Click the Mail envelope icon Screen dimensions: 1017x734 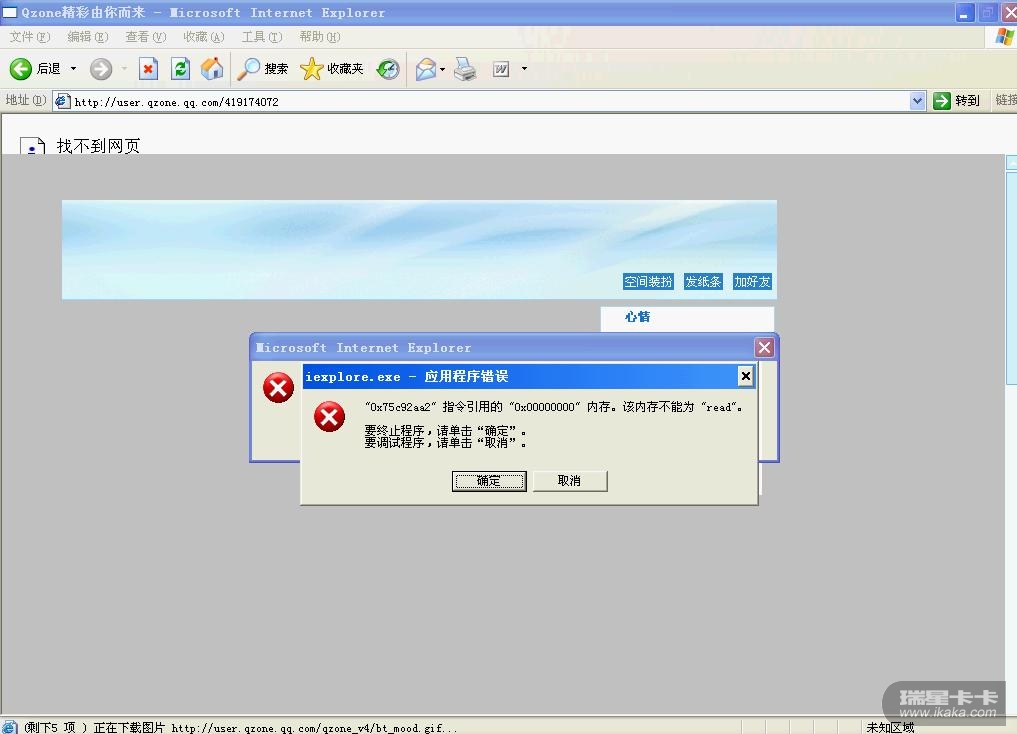click(426, 69)
